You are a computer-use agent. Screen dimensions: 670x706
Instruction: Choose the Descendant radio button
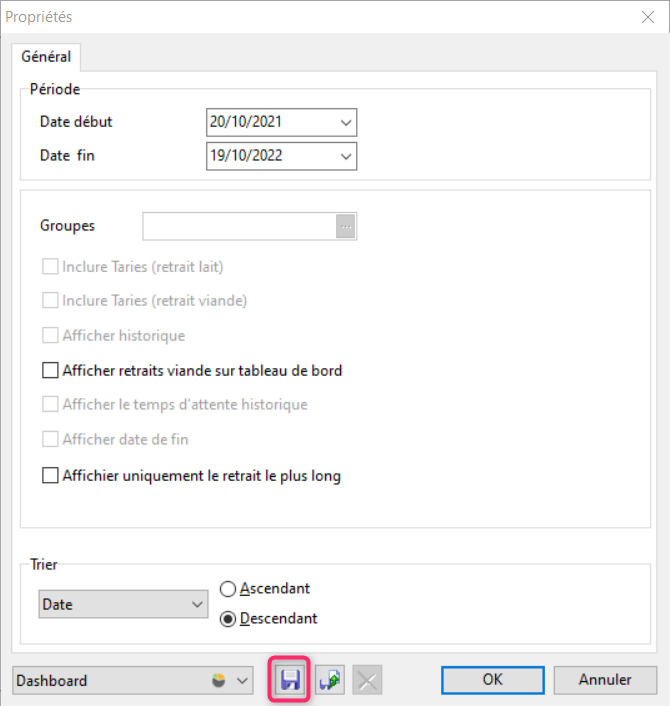[227, 619]
